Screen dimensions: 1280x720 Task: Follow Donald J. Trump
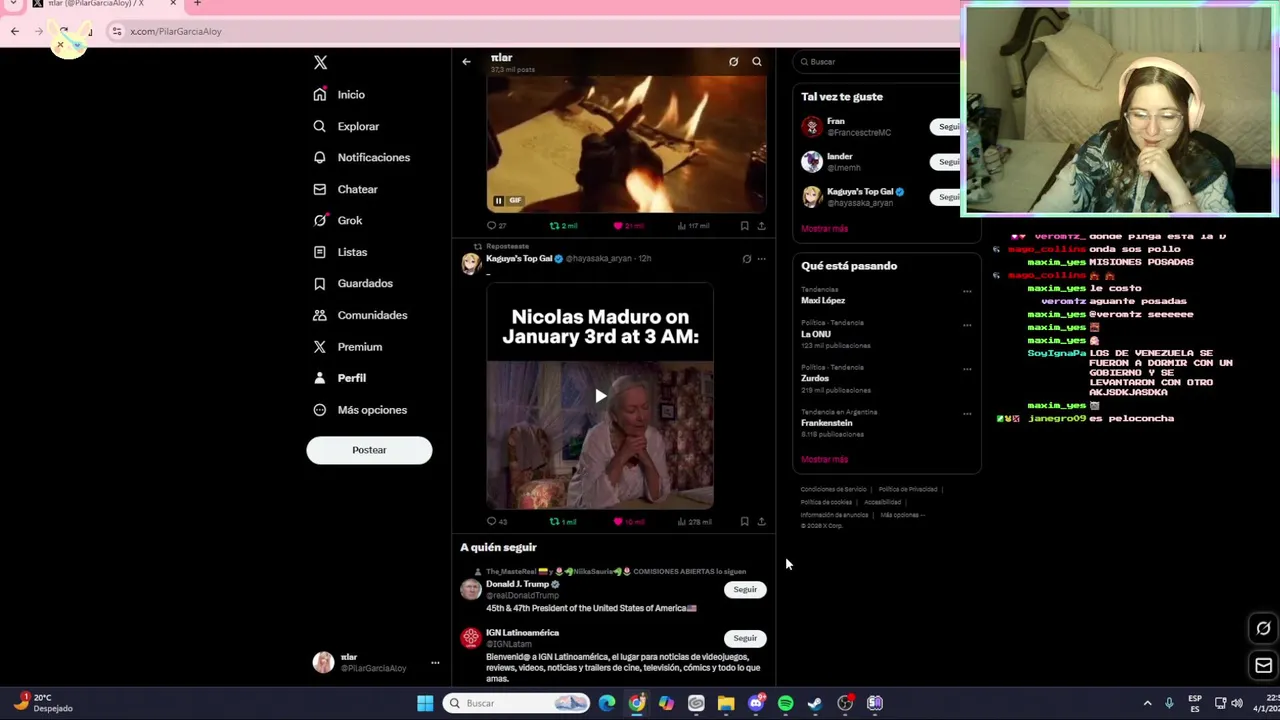point(745,590)
